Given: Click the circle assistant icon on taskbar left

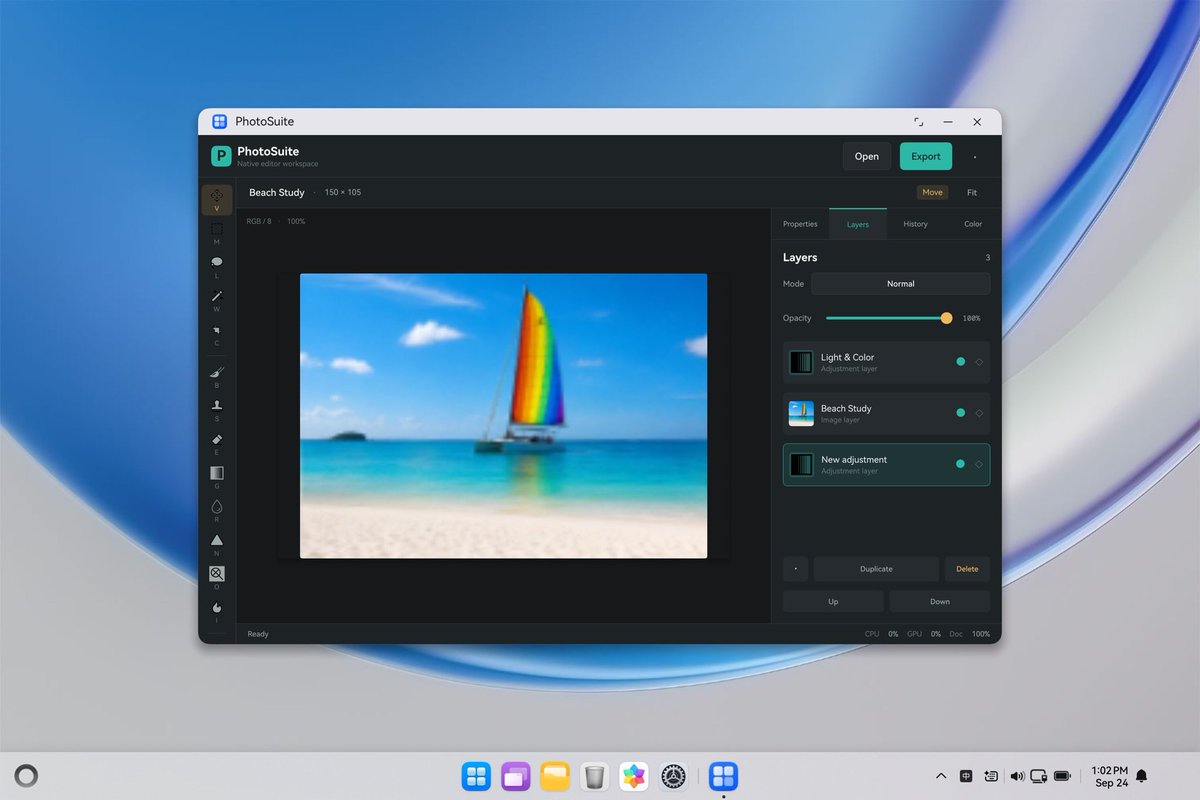Looking at the screenshot, I should (27, 776).
